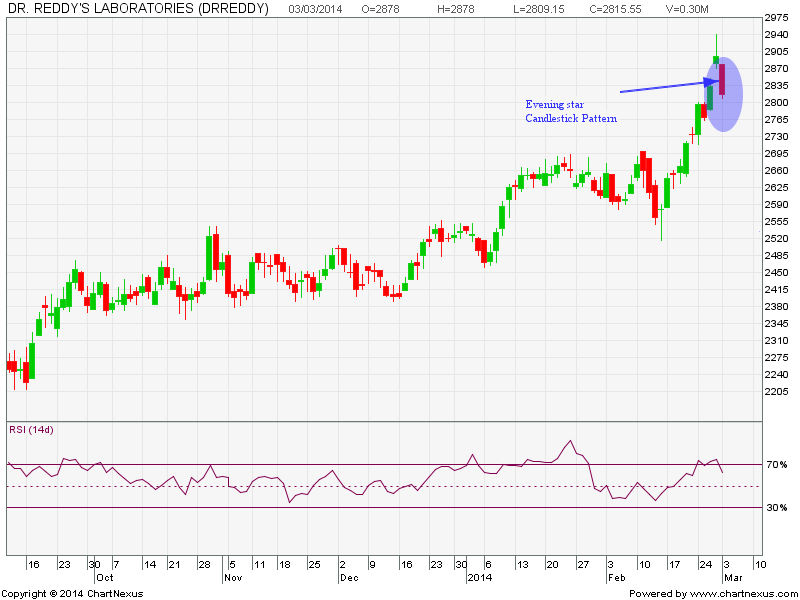
Task: Click the 11 date tick on the axis
Action: point(260,565)
